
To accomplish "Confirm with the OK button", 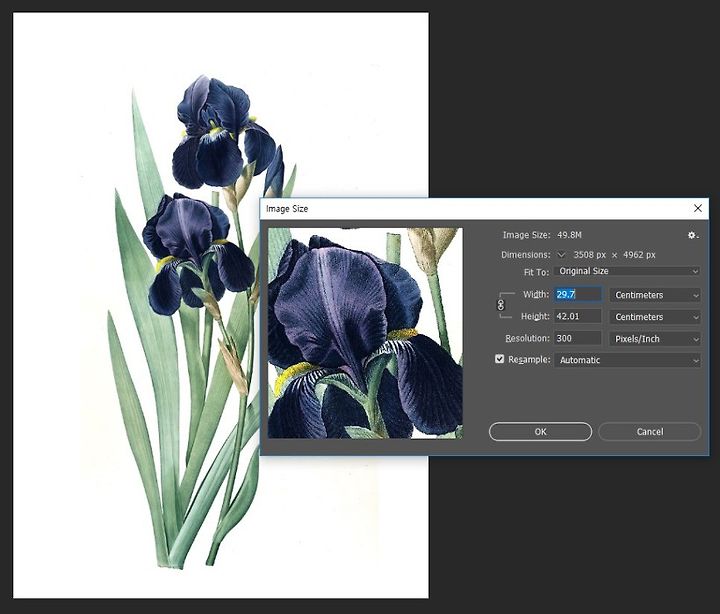I will click(540, 432).
